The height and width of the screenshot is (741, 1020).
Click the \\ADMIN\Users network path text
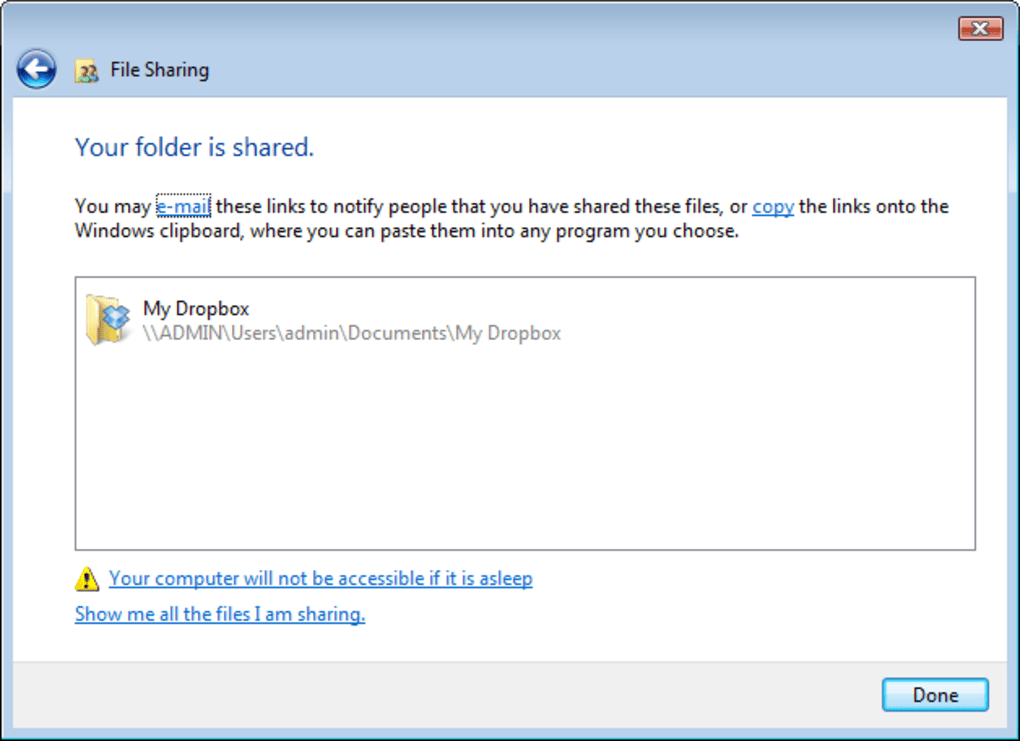coord(352,333)
